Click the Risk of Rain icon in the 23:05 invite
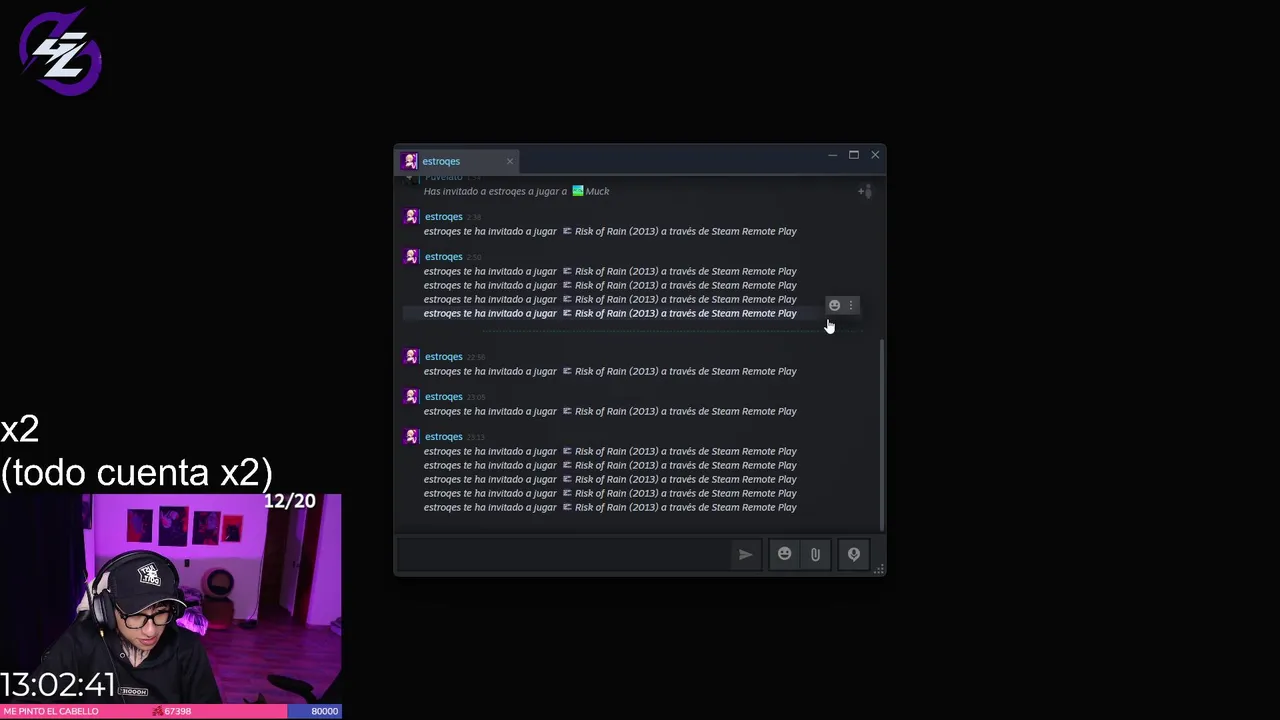Image resolution: width=1280 pixels, height=720 pixels. coord(567,411)
